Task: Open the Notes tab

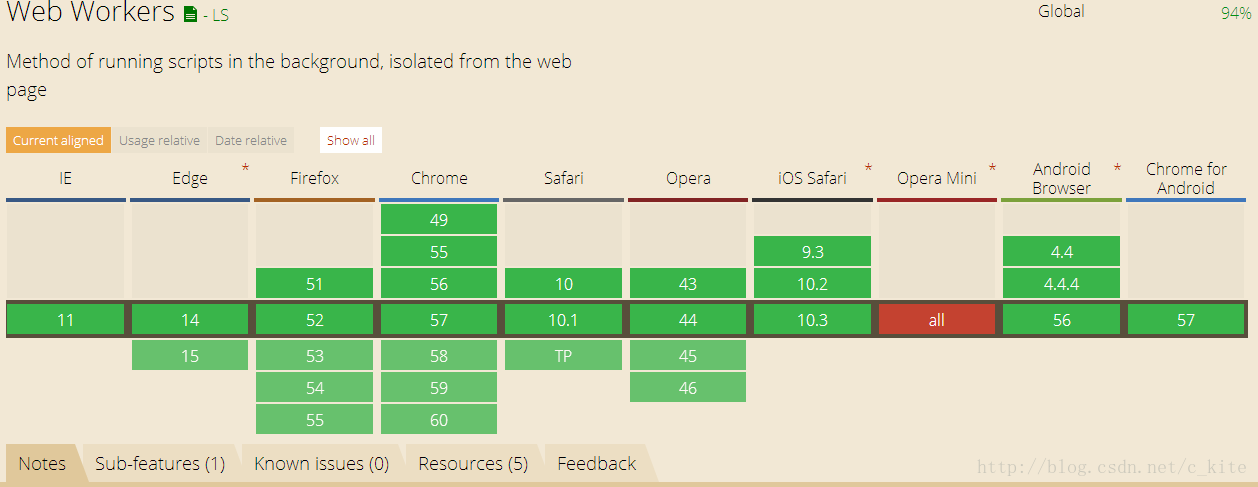Action: coord(43,464)
